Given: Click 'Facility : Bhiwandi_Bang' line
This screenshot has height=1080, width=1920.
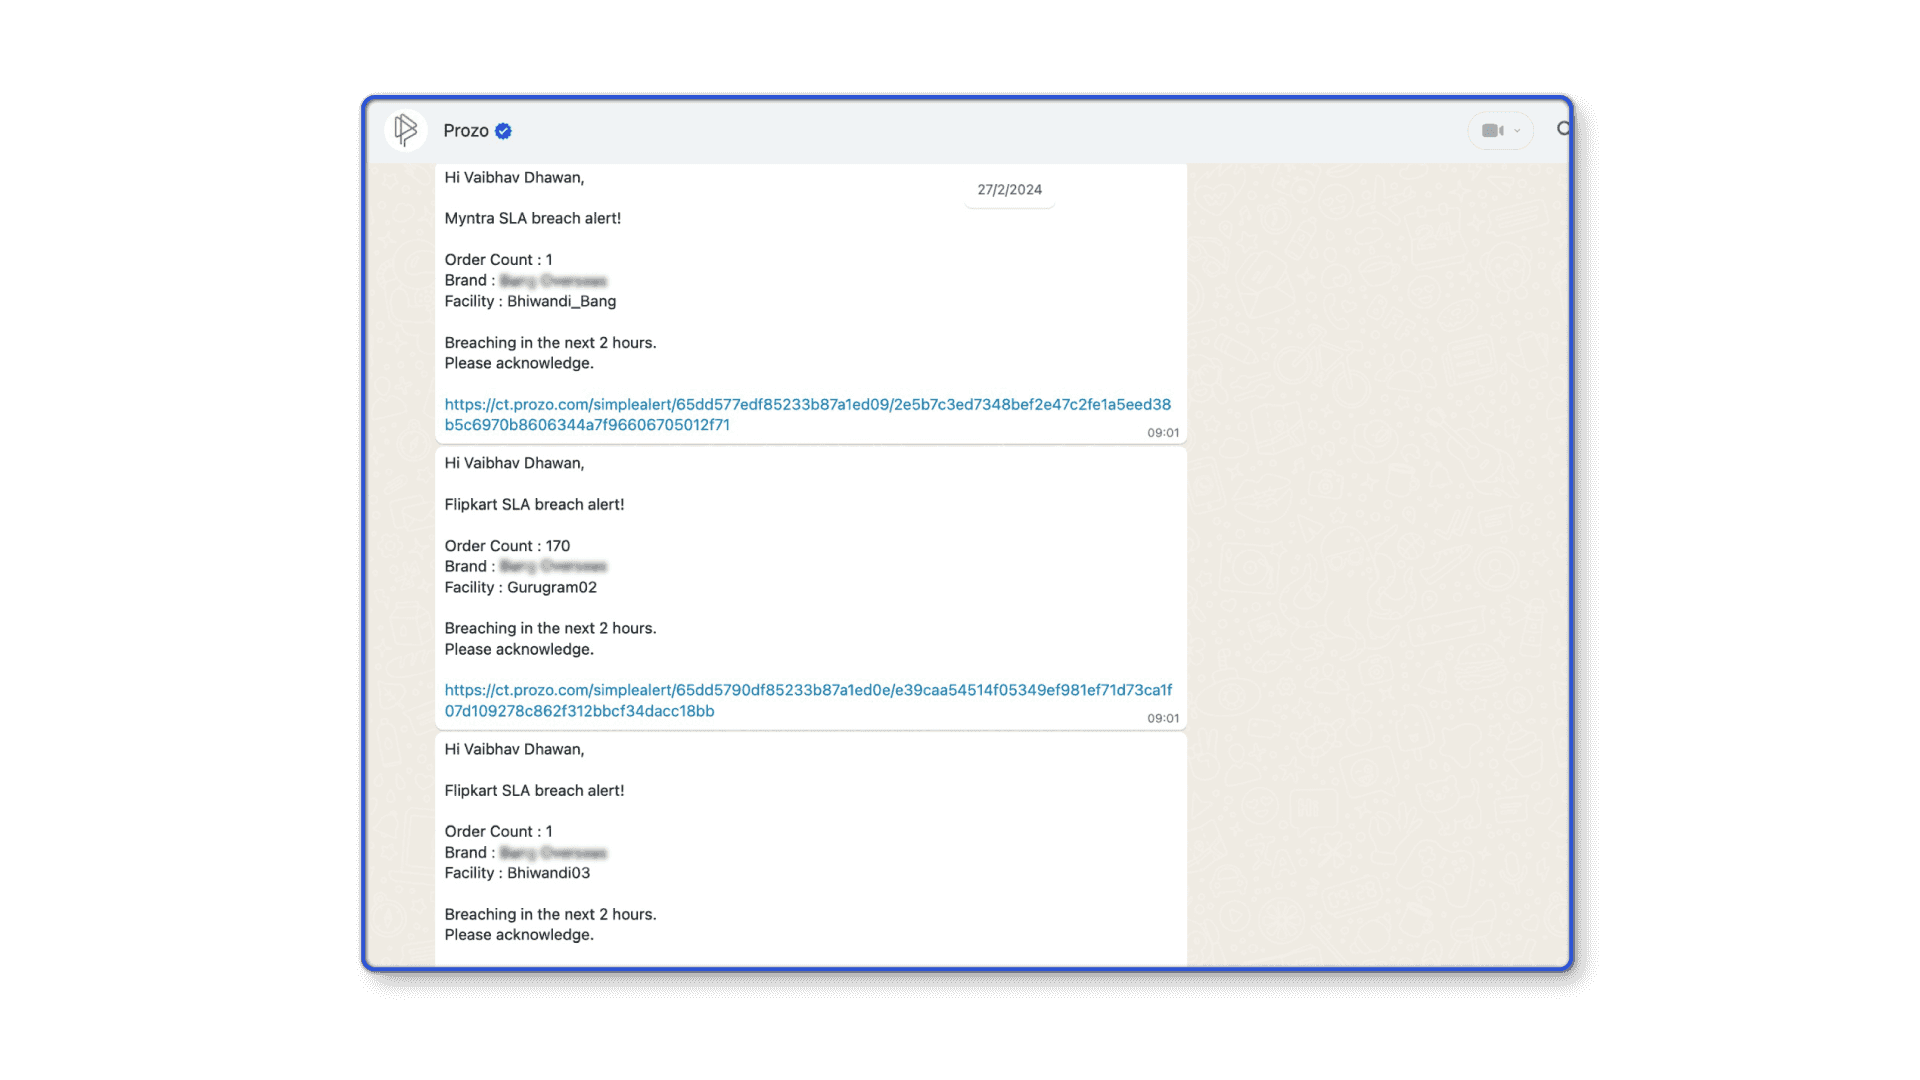Looking at the screenshot, I should pyautogui.click(x=530, y=301).
